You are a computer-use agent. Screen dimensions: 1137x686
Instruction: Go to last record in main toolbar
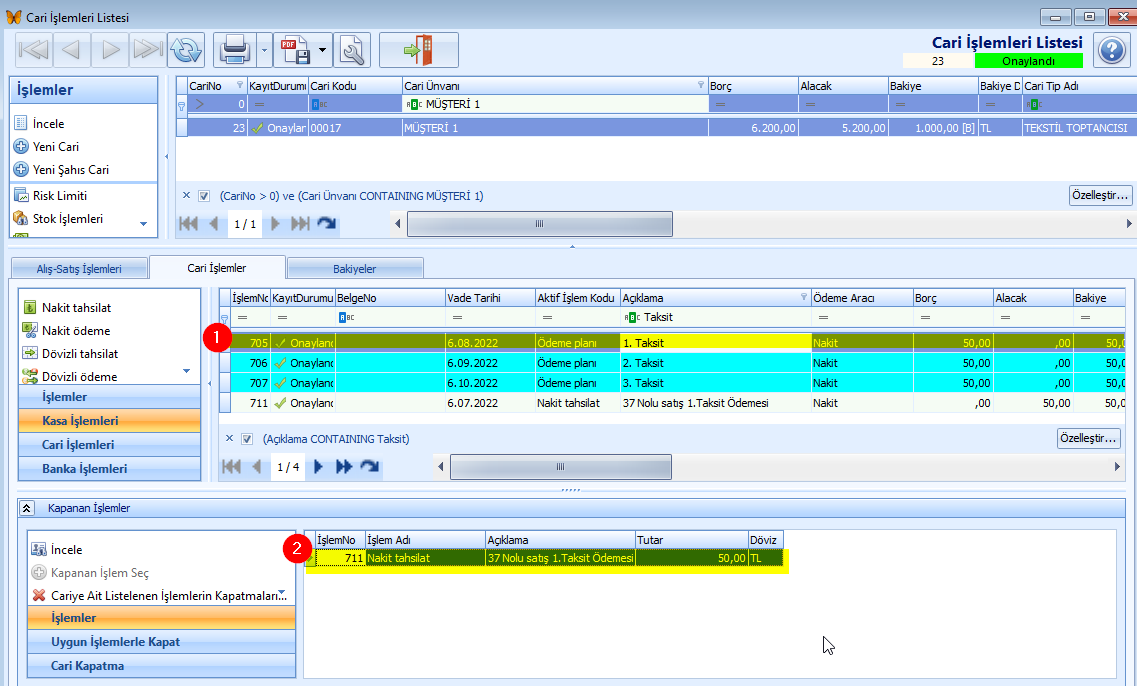148,50
